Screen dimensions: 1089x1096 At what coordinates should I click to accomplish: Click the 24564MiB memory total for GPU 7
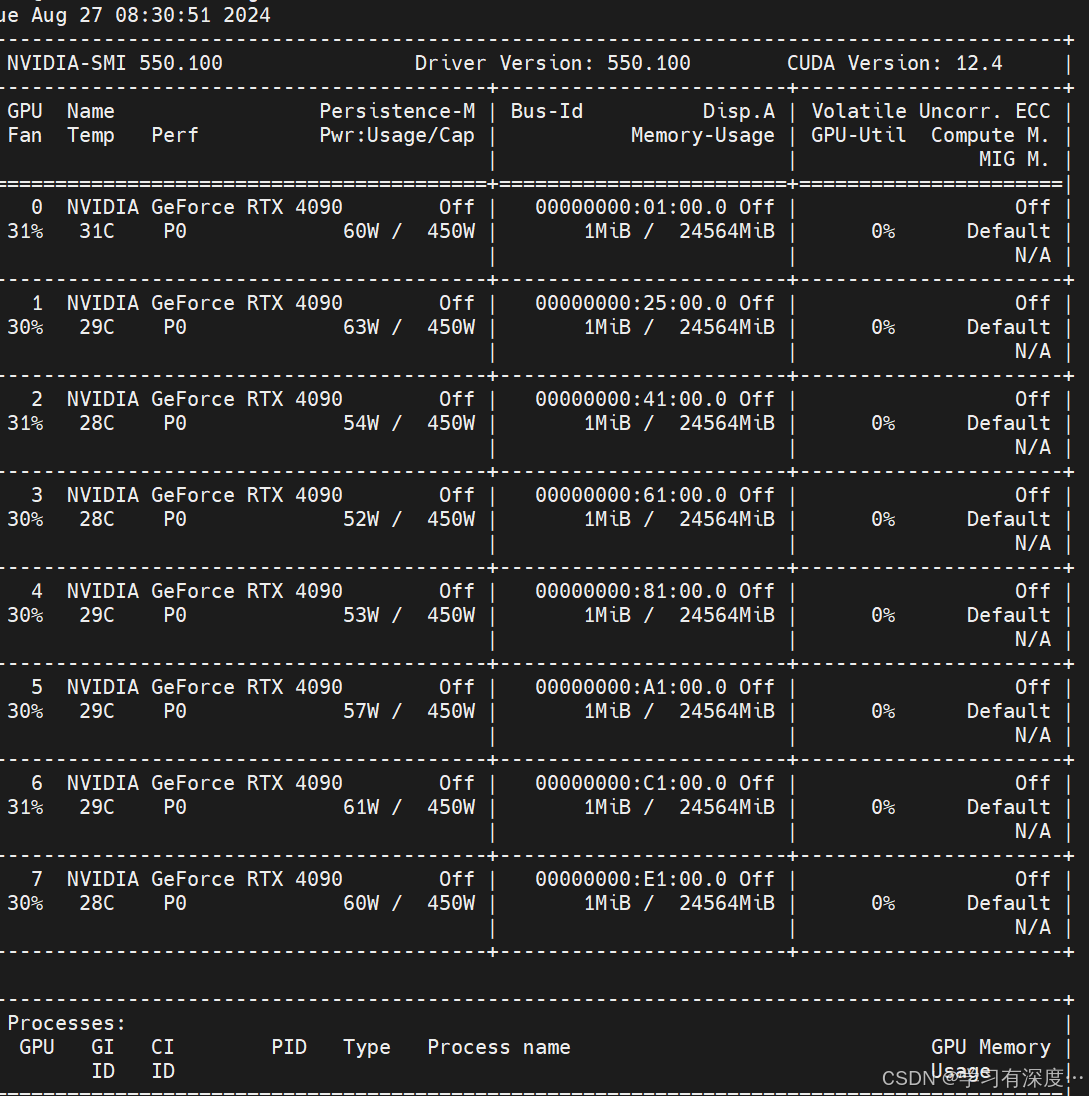(727, 903)
